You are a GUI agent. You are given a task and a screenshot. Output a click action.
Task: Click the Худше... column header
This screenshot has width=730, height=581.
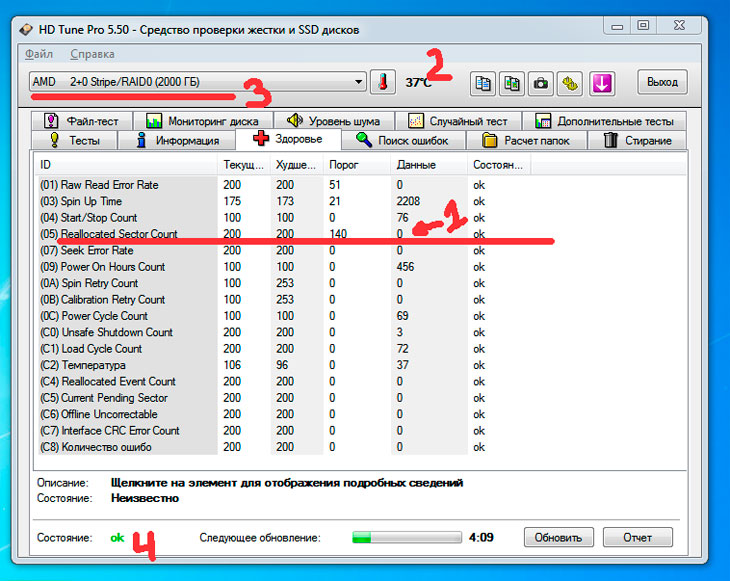click(x=297, y=165)
